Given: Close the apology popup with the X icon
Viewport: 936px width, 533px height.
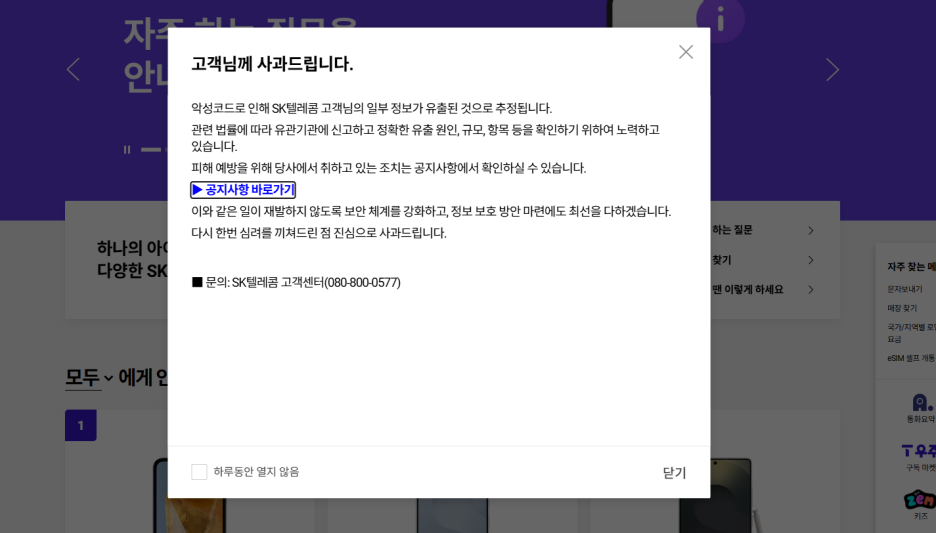Looking at the screenshot, I should [686, 52].
